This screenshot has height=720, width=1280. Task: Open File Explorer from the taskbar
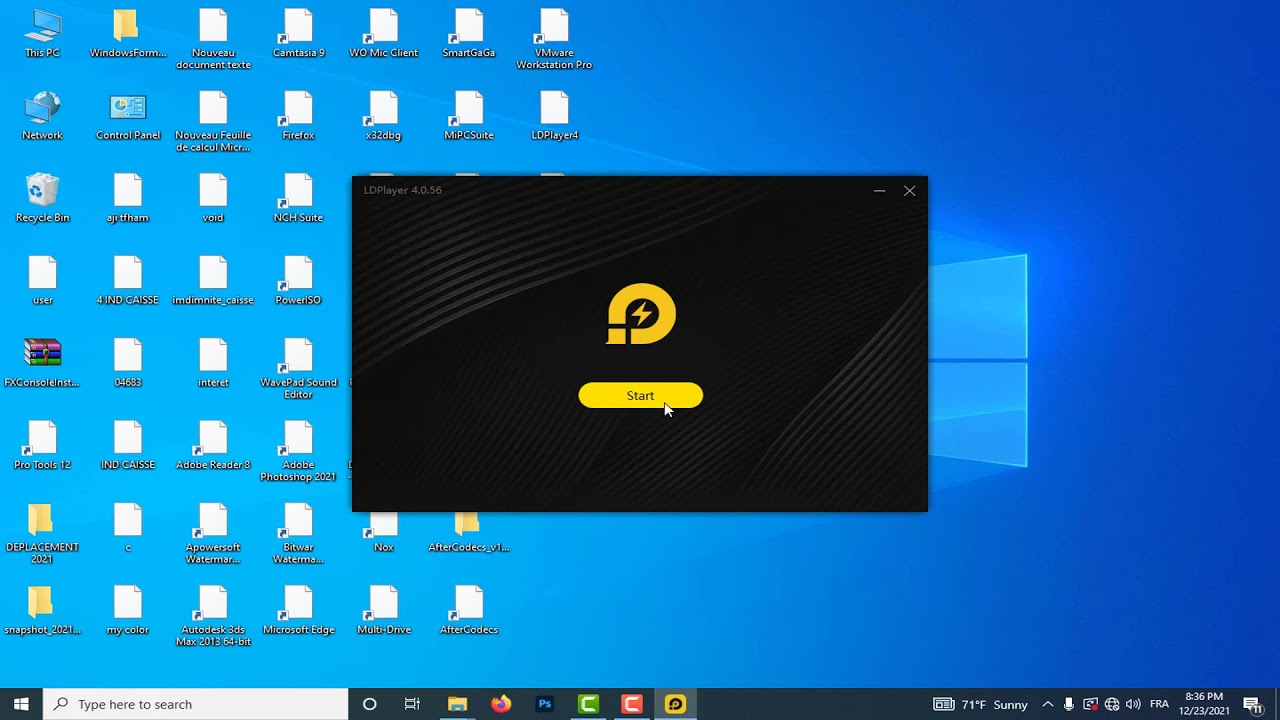[x=457, y=704]
